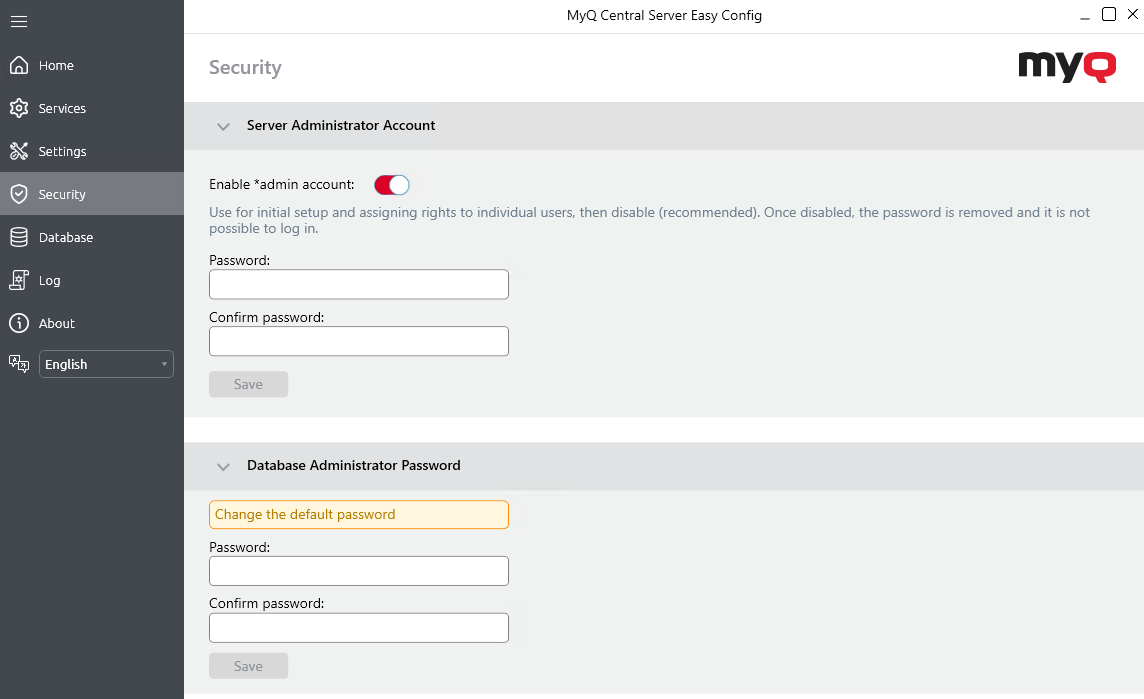
Task: Open the Home page icon
Action: coord(20,64)
